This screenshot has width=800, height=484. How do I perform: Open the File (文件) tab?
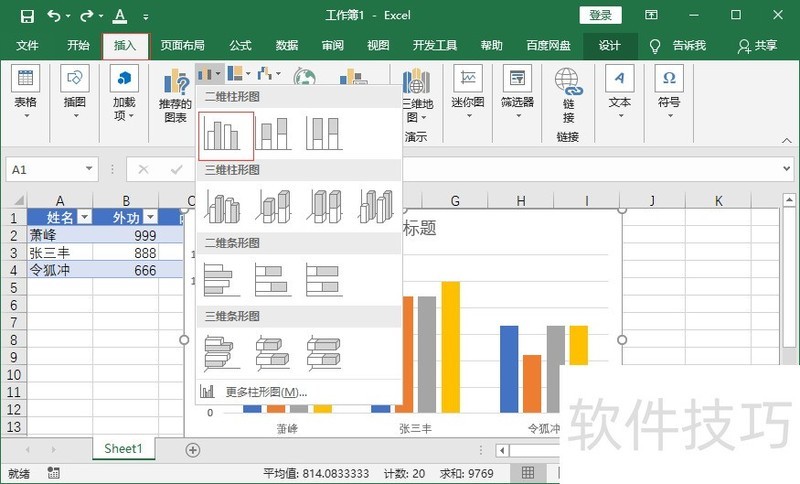(27, 45)
